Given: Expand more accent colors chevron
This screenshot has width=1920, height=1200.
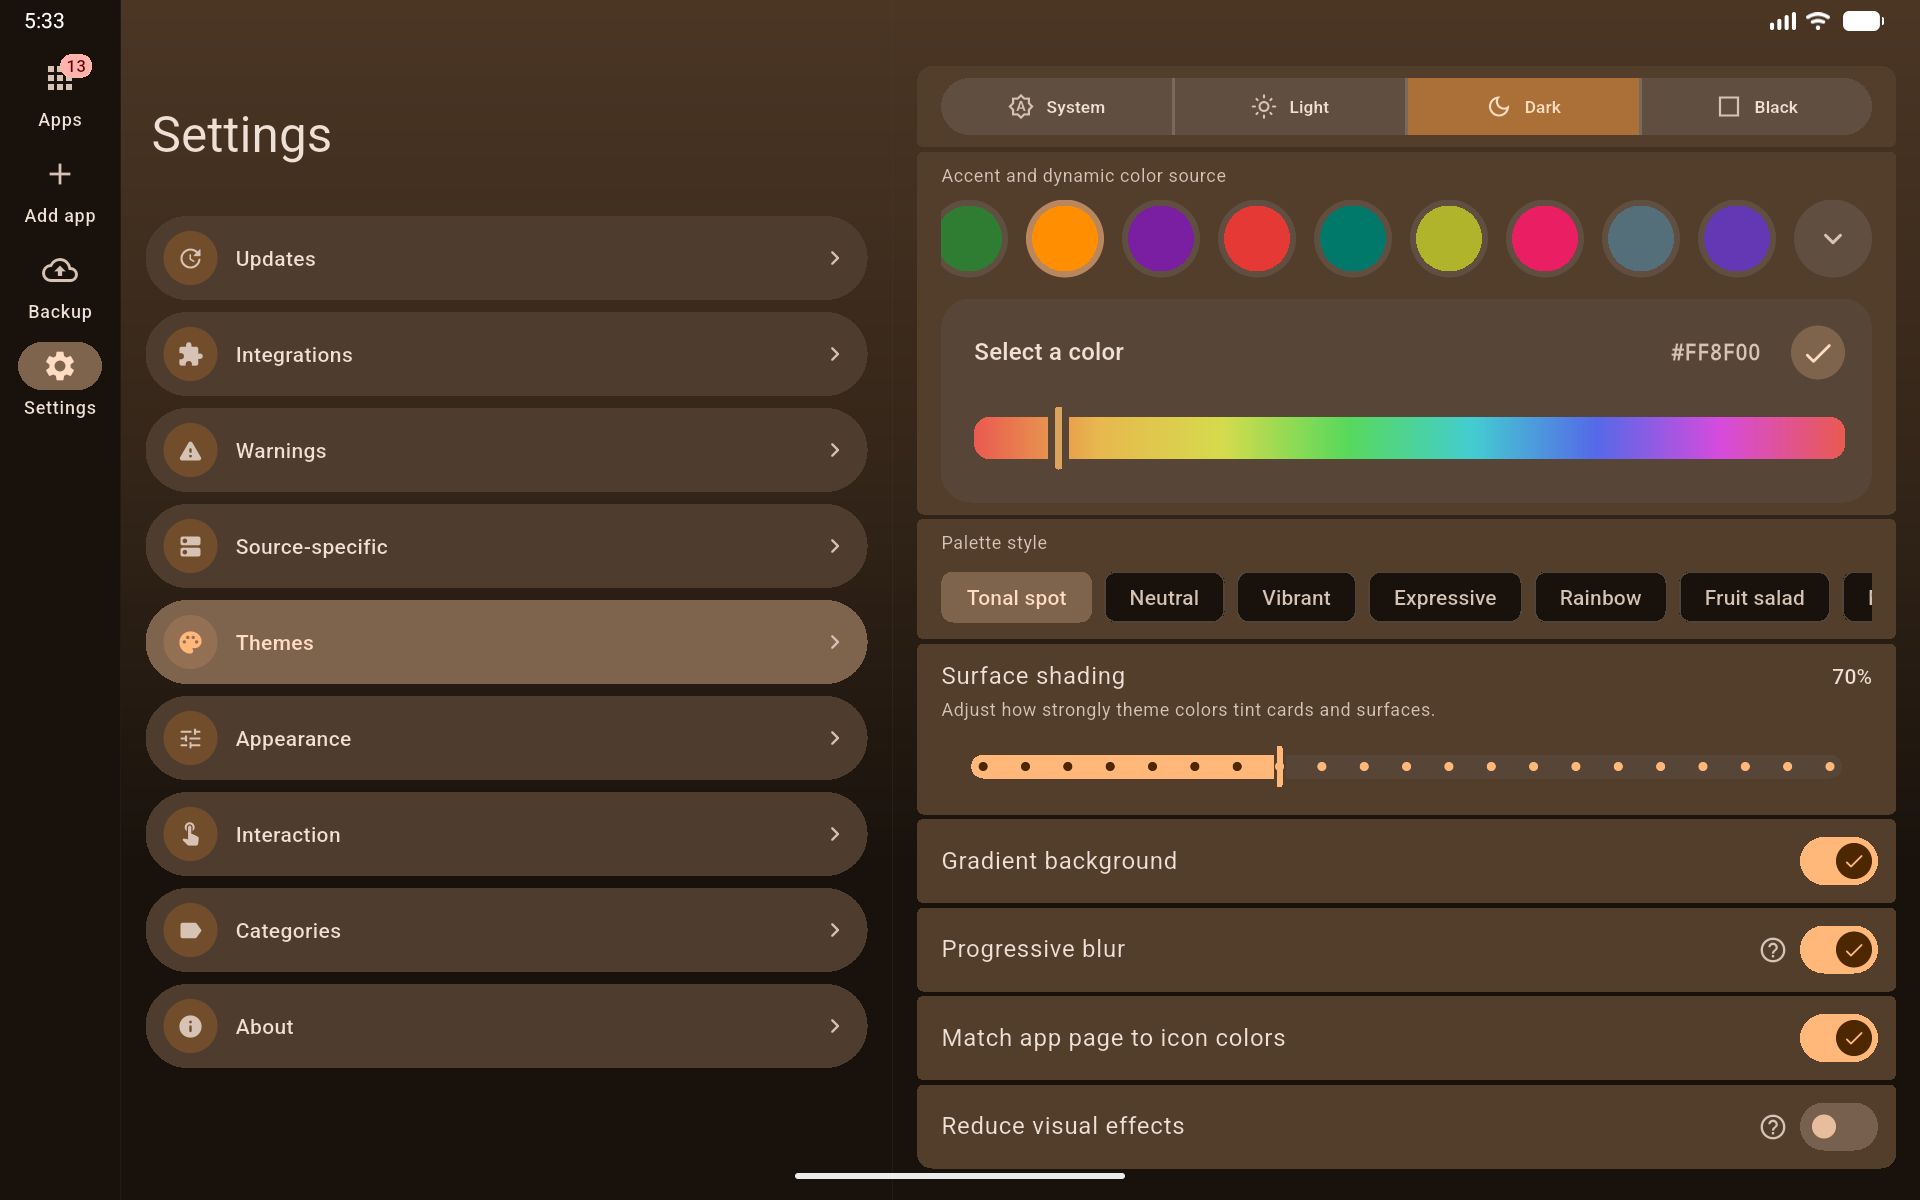Looking at the screenshot, I should 1832,238.
